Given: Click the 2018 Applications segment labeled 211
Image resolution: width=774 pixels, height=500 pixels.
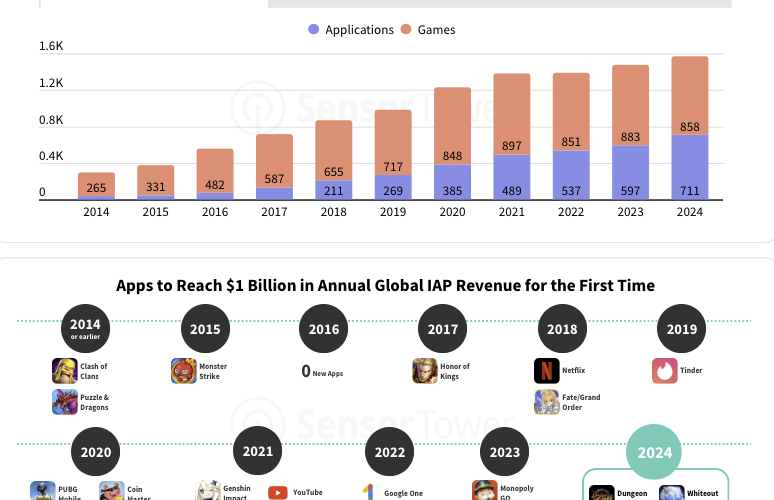Looking at the screenshot, I should click(334, 191).
